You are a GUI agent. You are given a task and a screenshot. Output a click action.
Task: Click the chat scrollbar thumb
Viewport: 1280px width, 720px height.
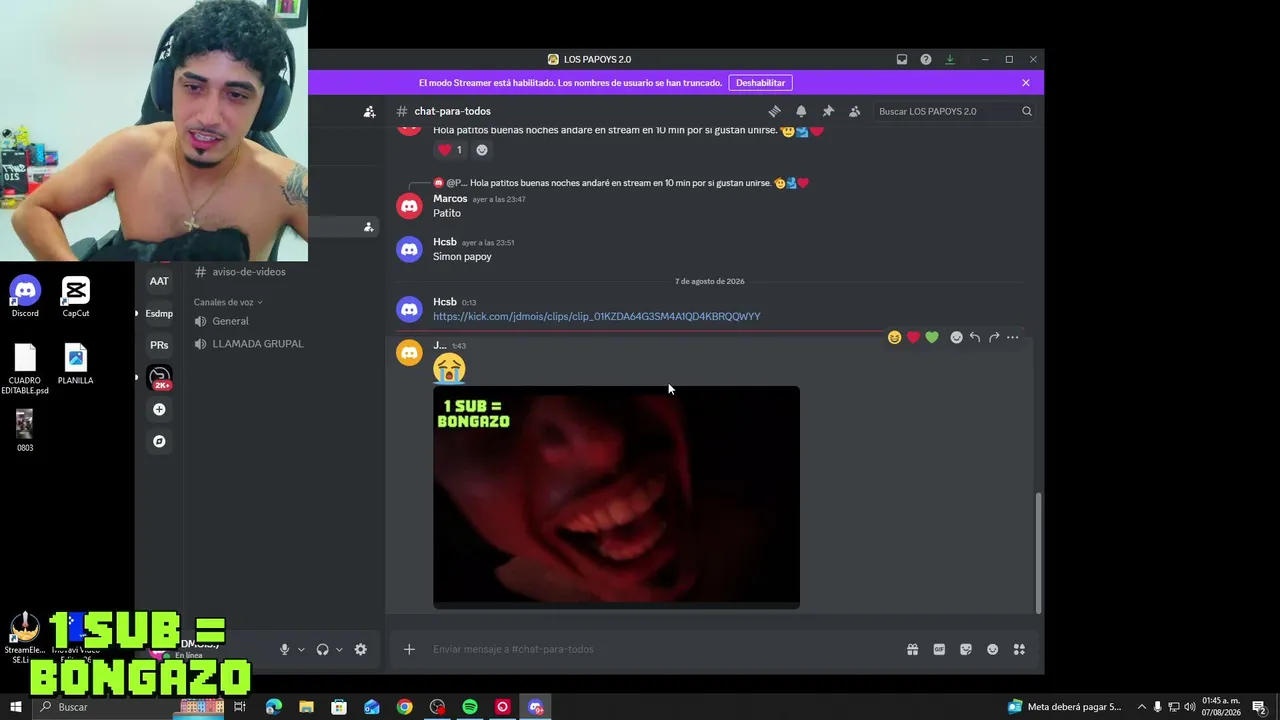click(x=1039, y=553)
